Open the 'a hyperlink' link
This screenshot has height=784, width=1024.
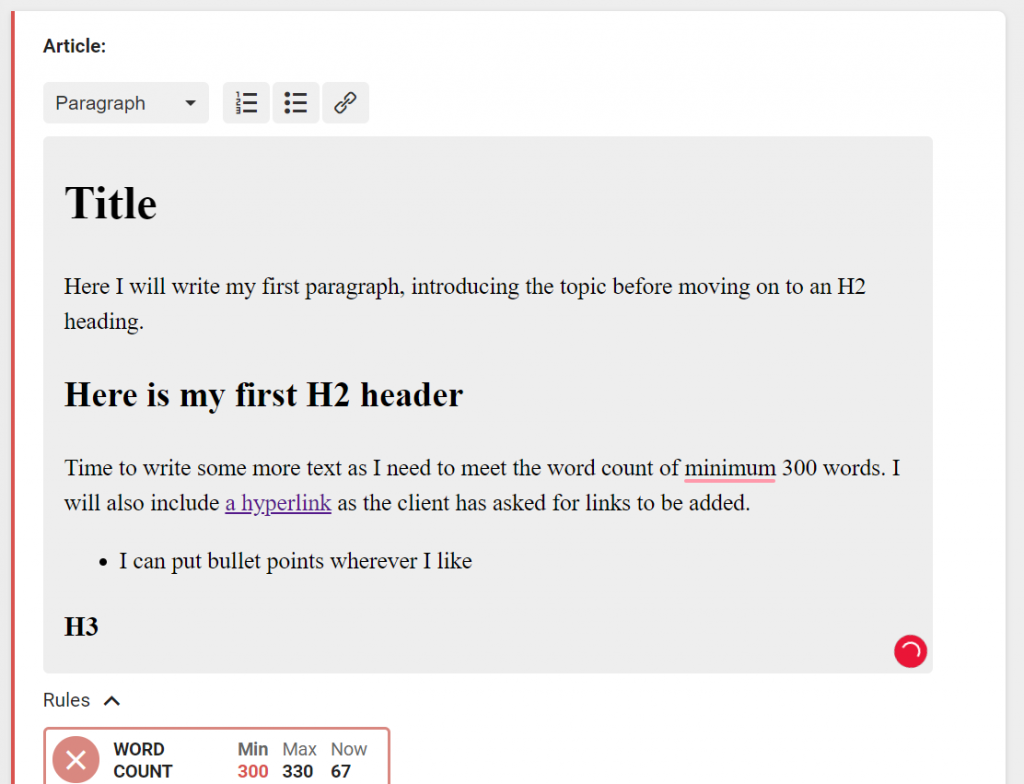(x=278, y=503)
